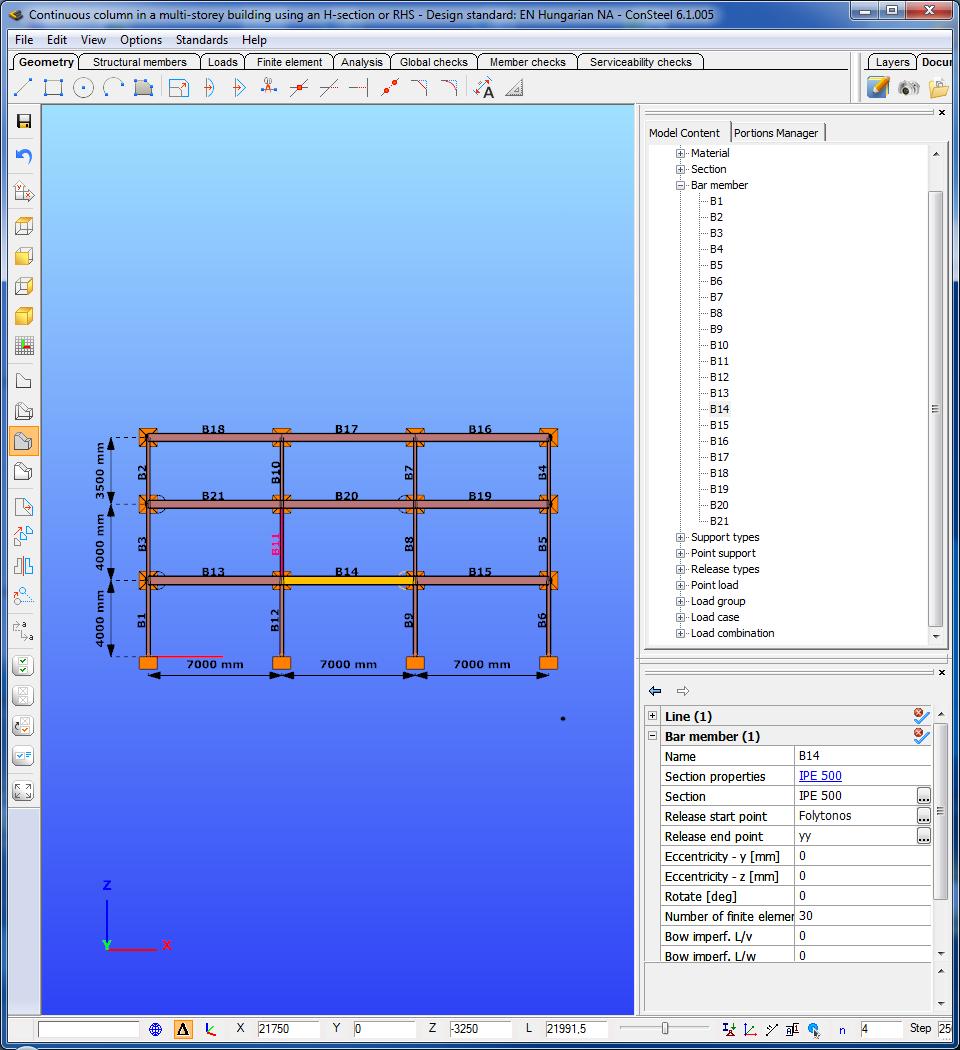Click the ellipsis button in Section row
Viewport: 960px width, 1050px height.
coord(924,796)
